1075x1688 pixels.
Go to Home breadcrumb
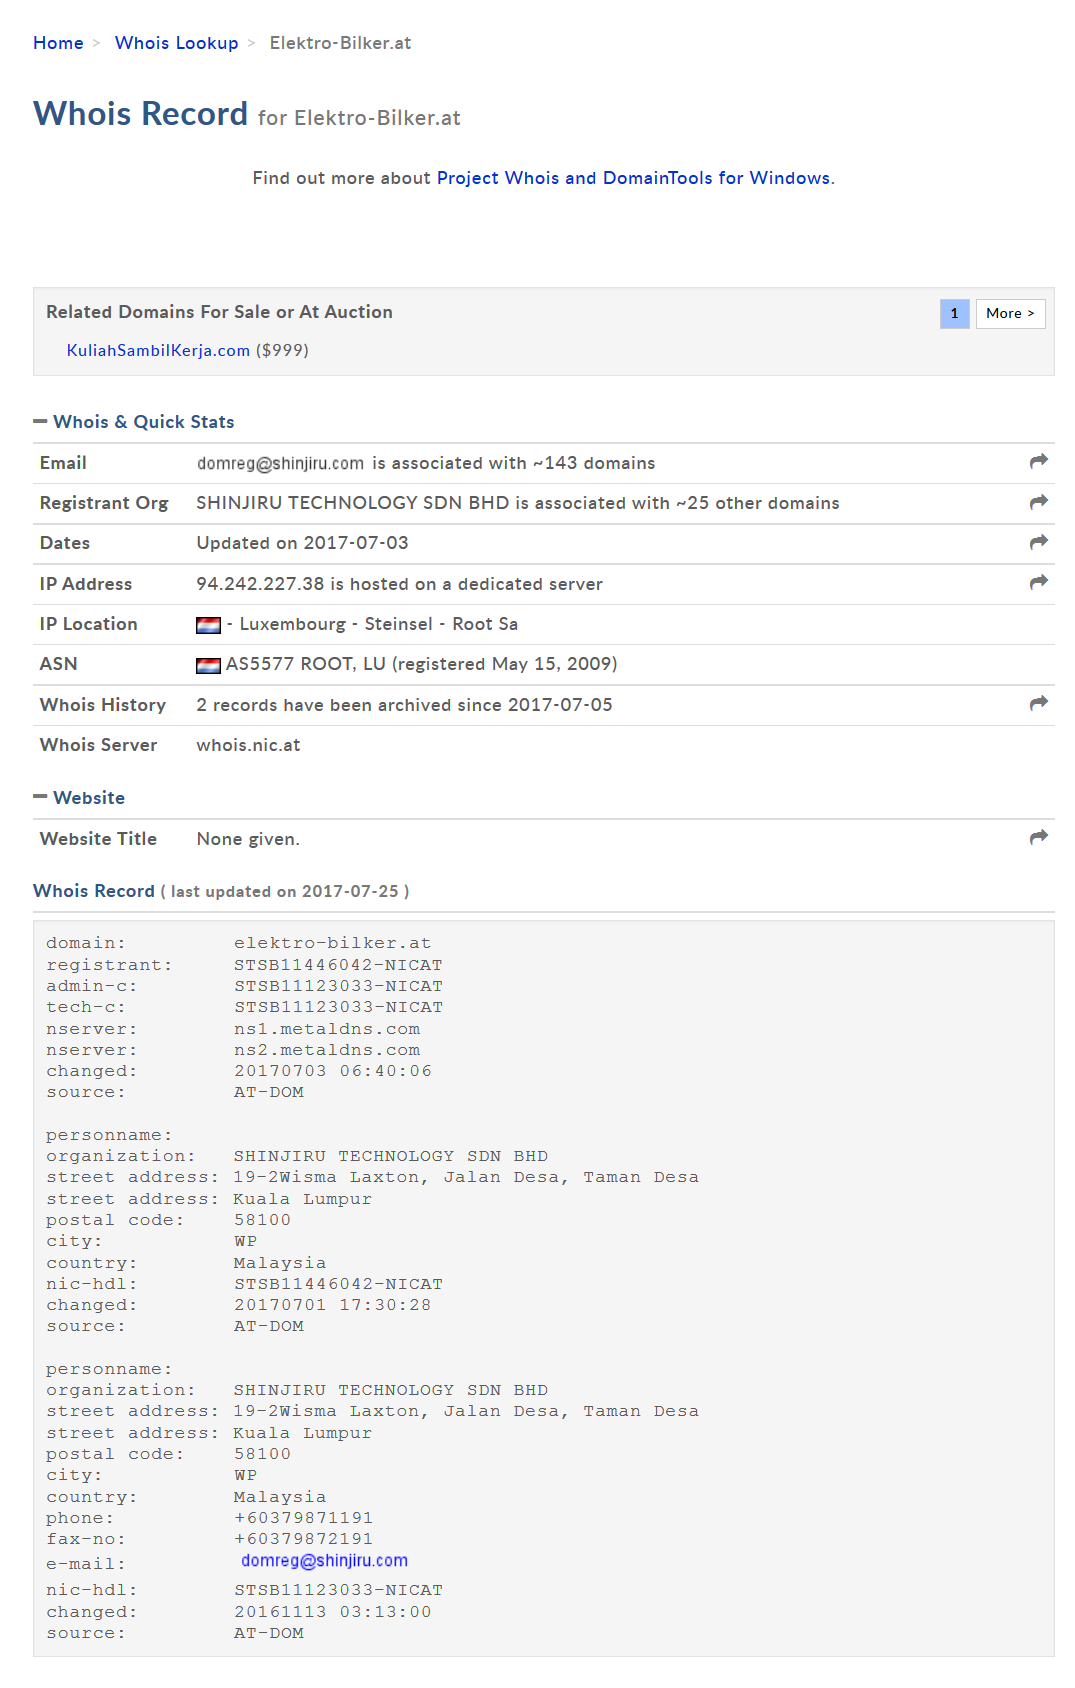pos(58,43)
